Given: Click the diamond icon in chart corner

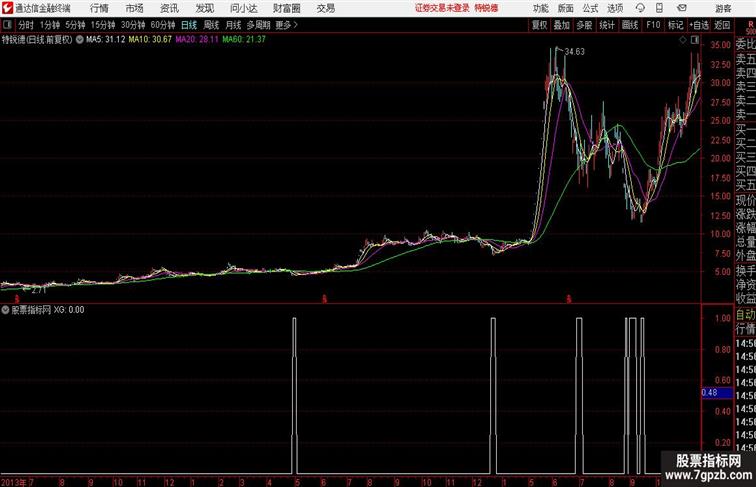Looking at the screenshot, I should (683, 40).
